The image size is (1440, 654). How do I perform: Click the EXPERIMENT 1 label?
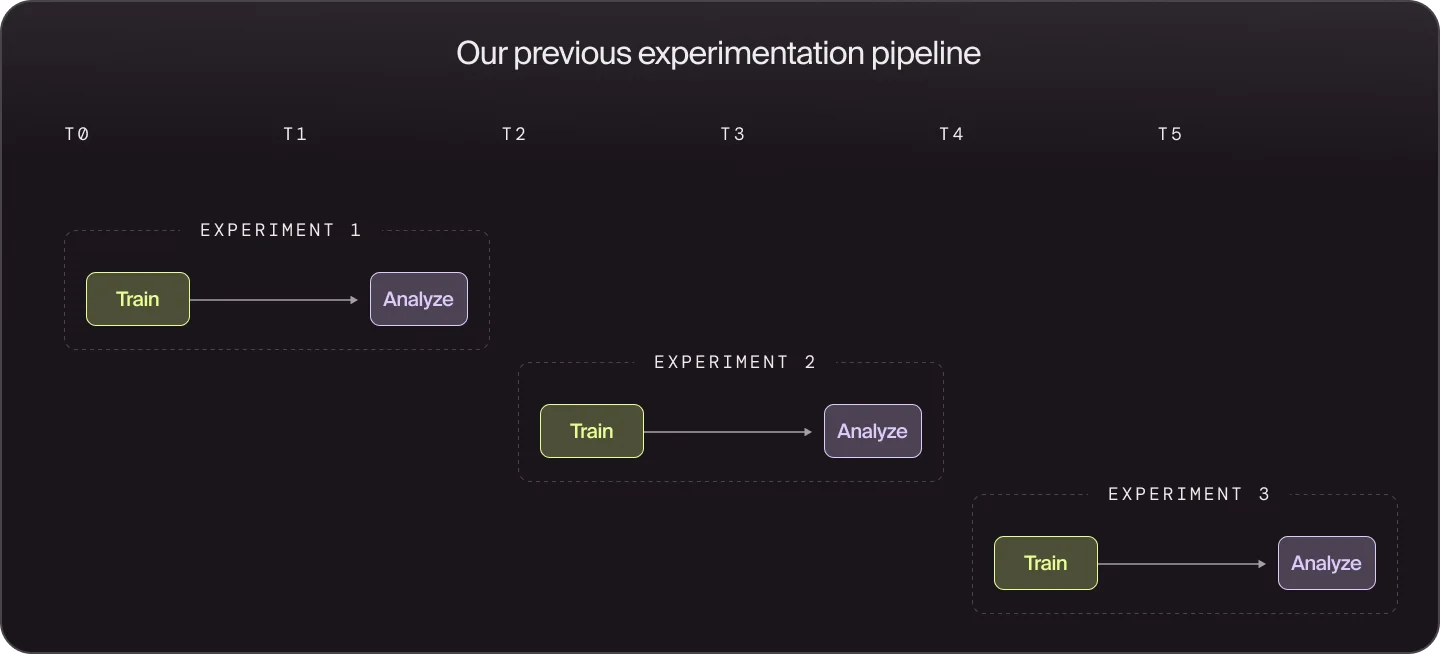[281, 230]
